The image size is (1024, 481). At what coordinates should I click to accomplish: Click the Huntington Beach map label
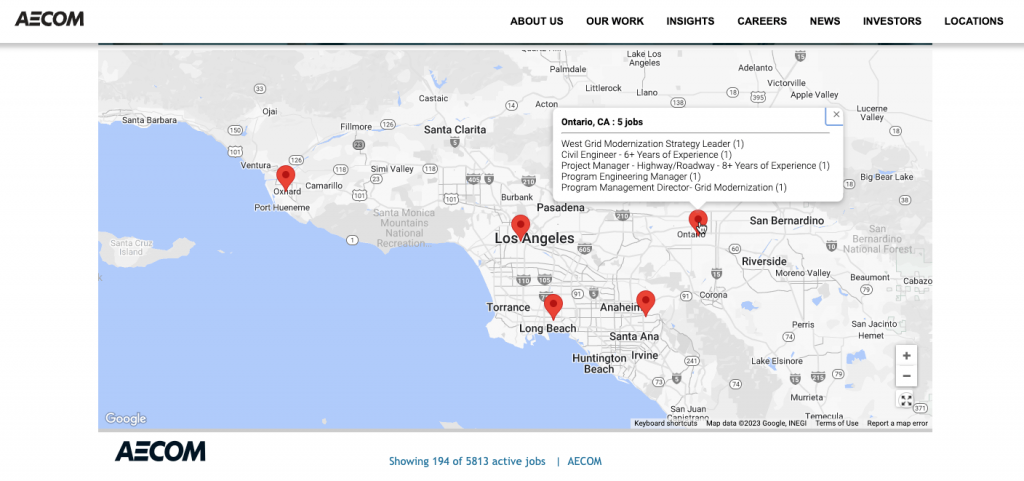(x=600, y=364)
